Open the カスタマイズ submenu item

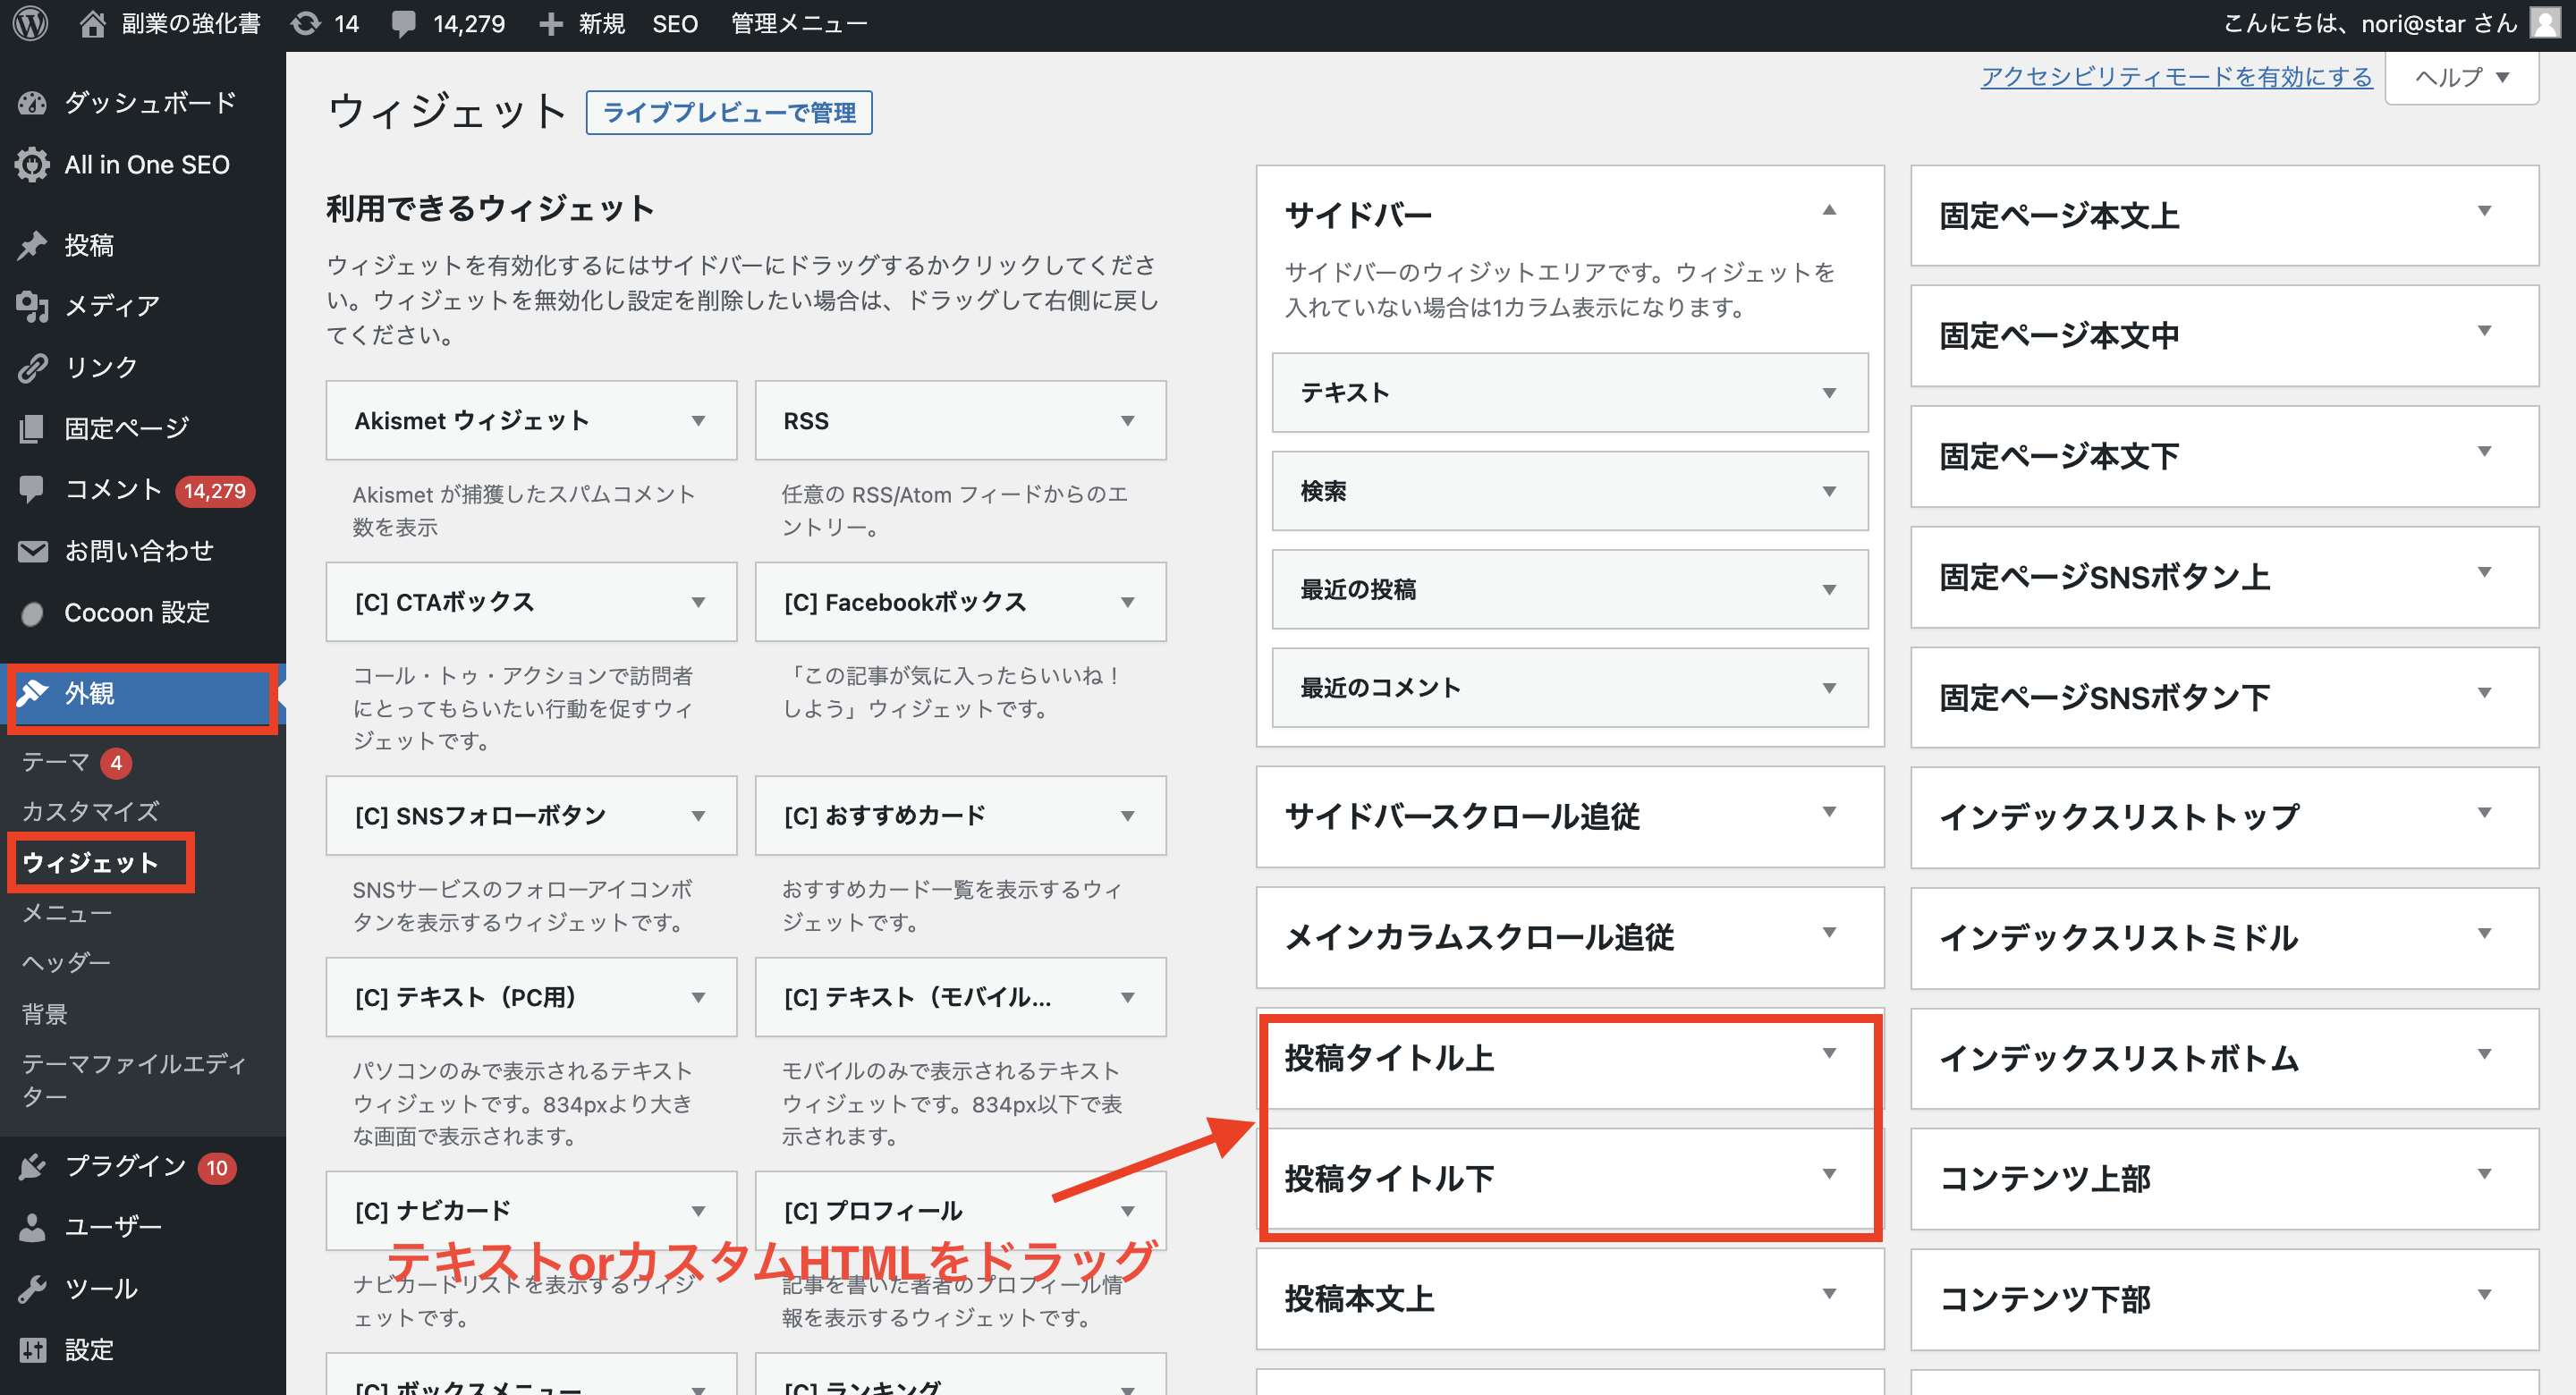click(x=90, y=812)
